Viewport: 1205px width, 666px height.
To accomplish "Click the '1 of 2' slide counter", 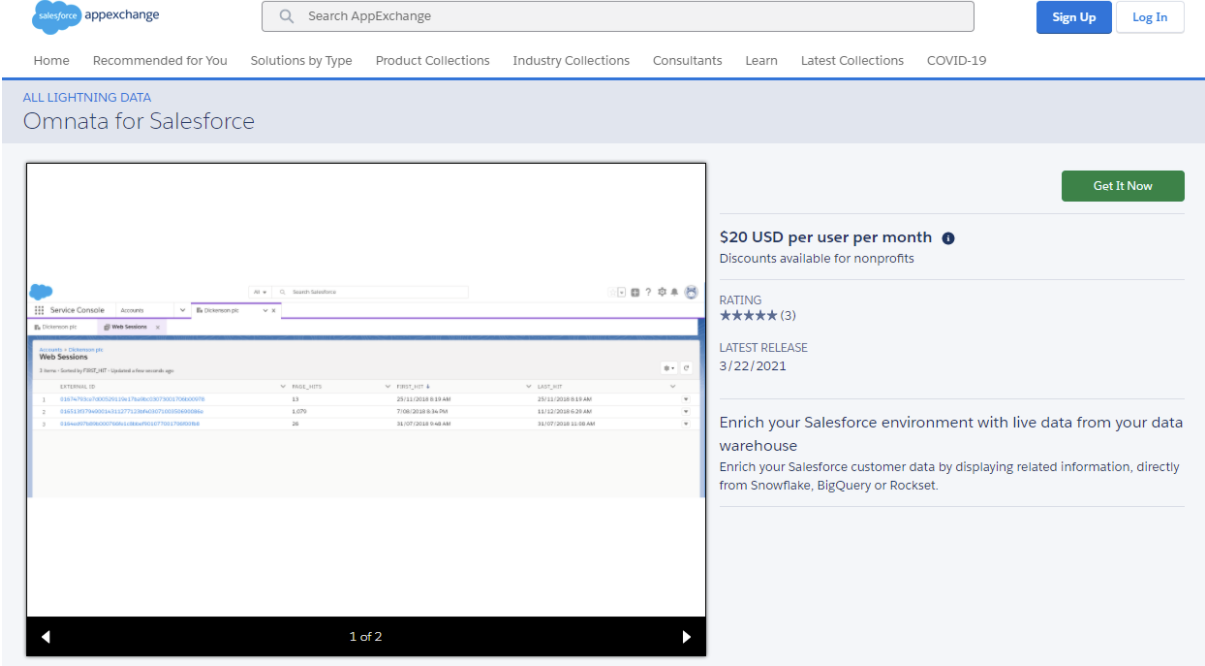I will pyautogui.click(x=366, y=637).
